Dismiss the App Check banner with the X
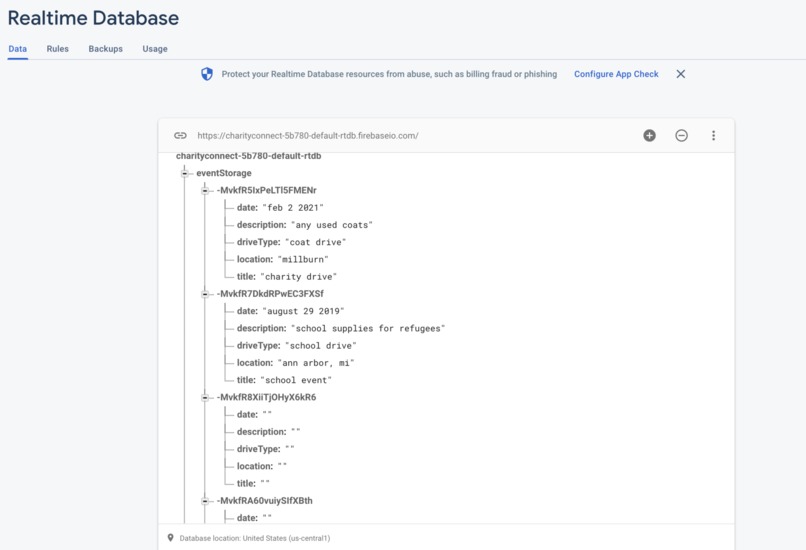The image size is (806, 550). [x=681, y=74]
